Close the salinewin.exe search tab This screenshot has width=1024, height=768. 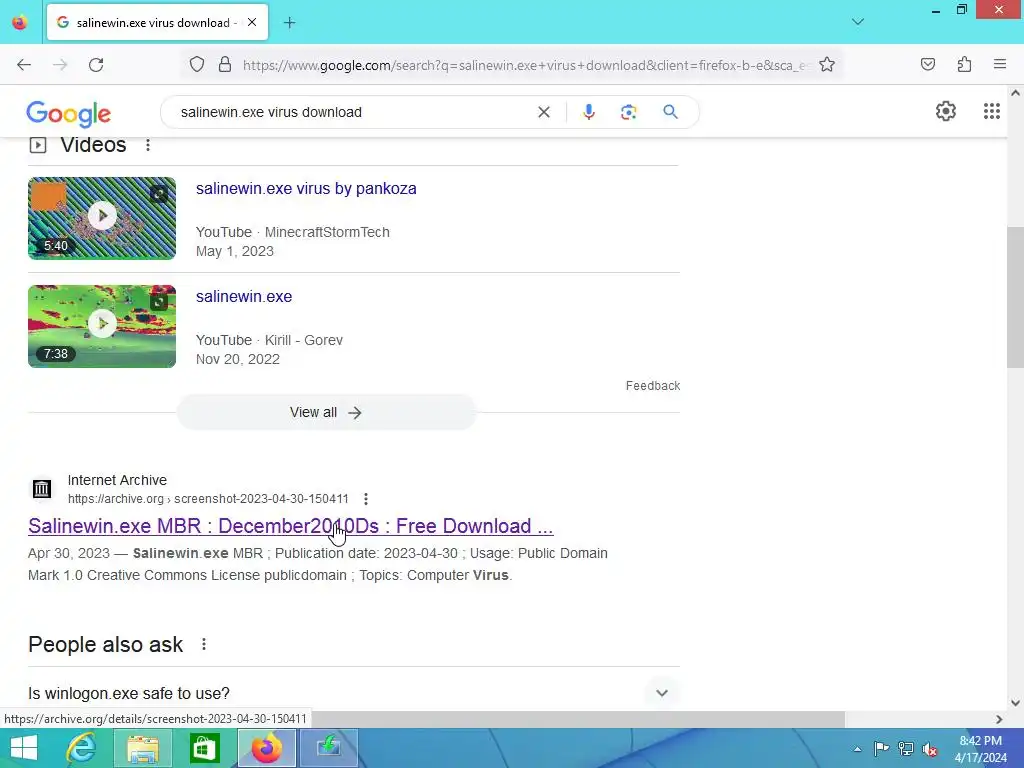point(252,22)
